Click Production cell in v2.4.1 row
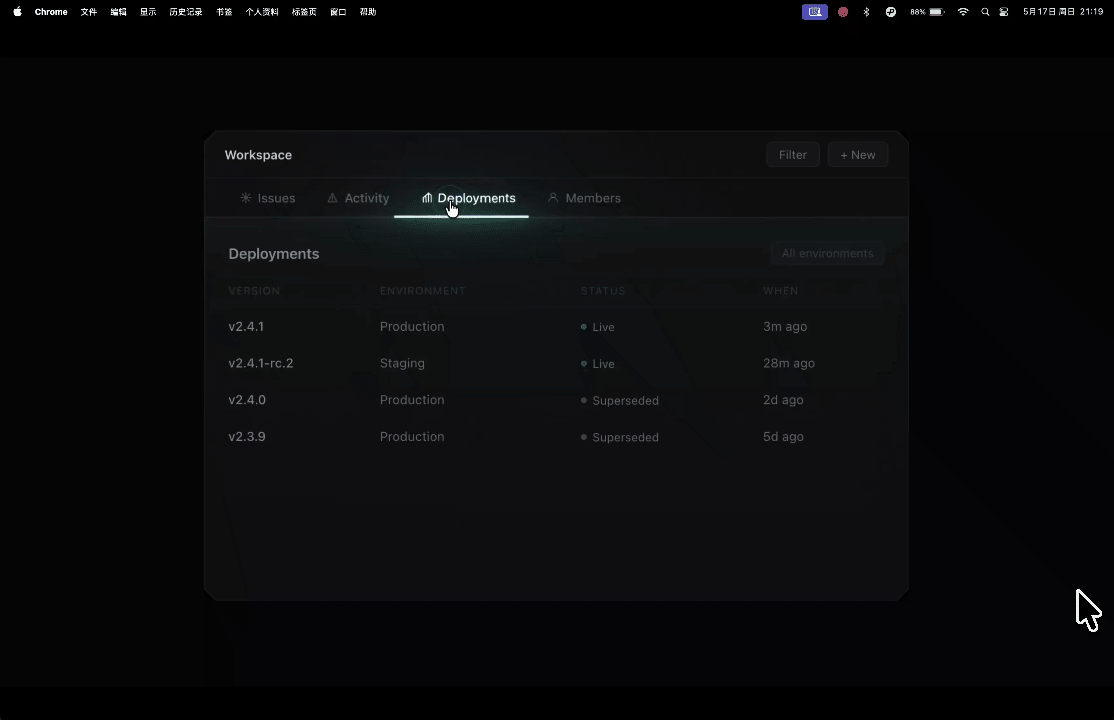The width and height of the screenshot is (1114, 720). pos(412,326)
